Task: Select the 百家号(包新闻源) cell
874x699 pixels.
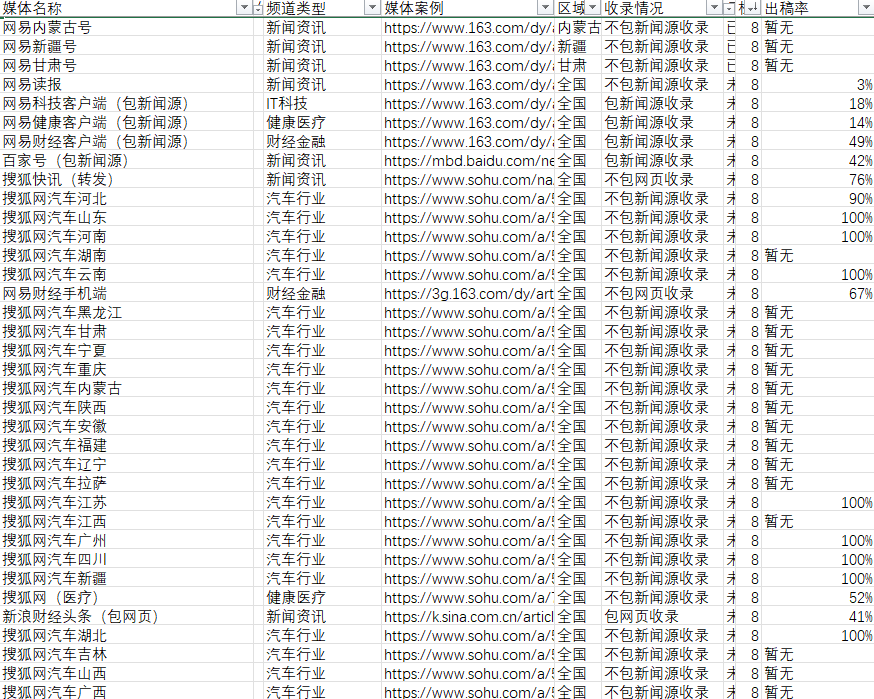Action: [x=127, y=161]
